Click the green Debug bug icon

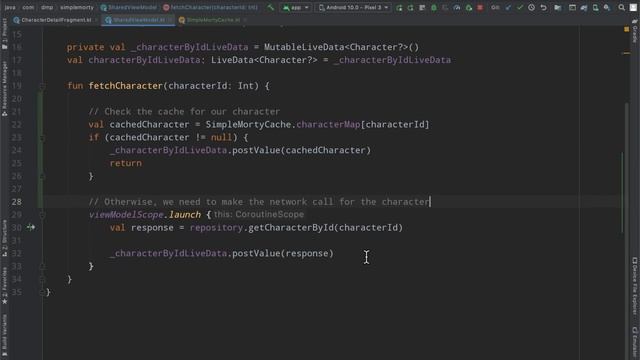pos(433,7)
